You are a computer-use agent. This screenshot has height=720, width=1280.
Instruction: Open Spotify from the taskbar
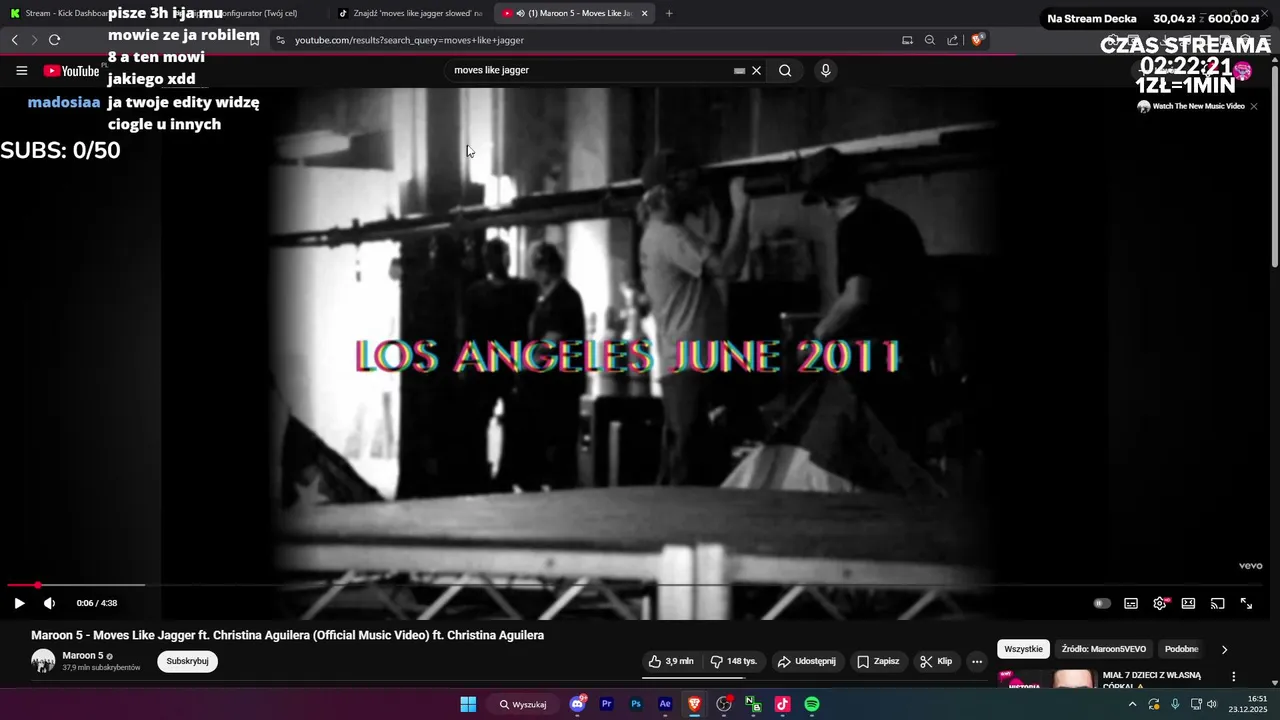tap(812, 704)
